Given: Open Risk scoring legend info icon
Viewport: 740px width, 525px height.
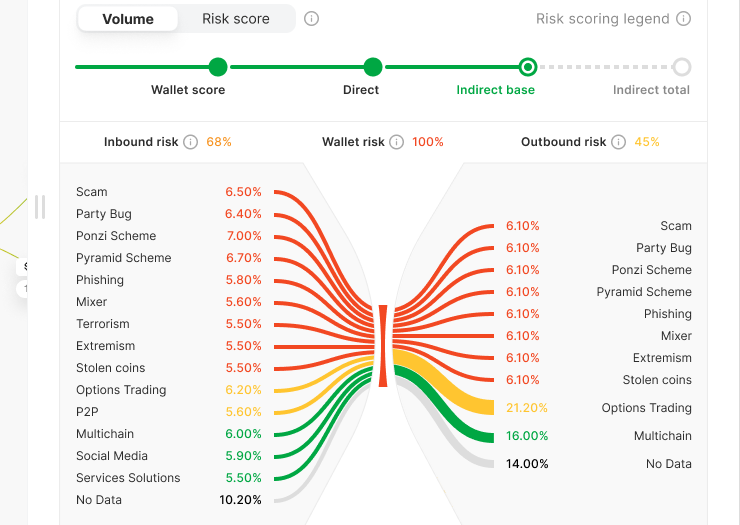Looking at the screenshot, I should tap(683, 19).
